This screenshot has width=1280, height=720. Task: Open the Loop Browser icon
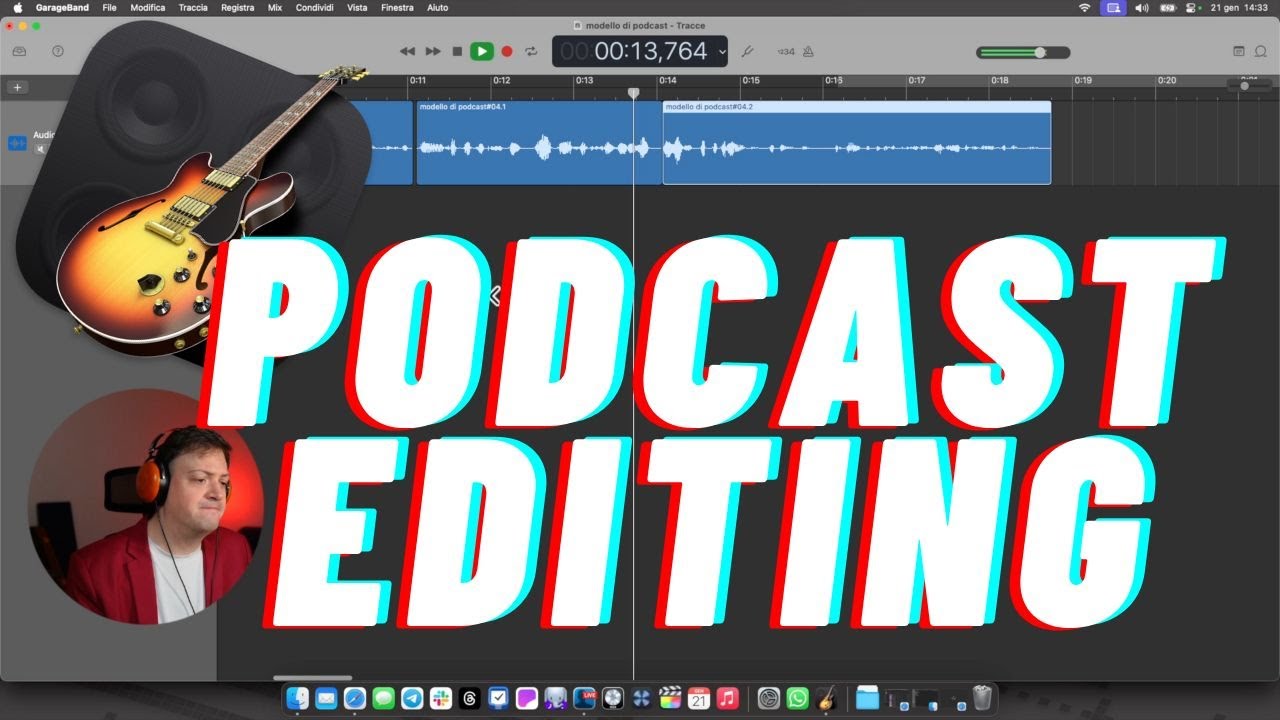(1261, 51)
